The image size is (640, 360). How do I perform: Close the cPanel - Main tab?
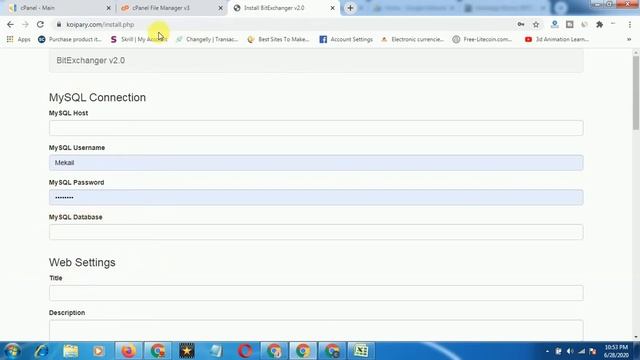(x=108, y=8)
